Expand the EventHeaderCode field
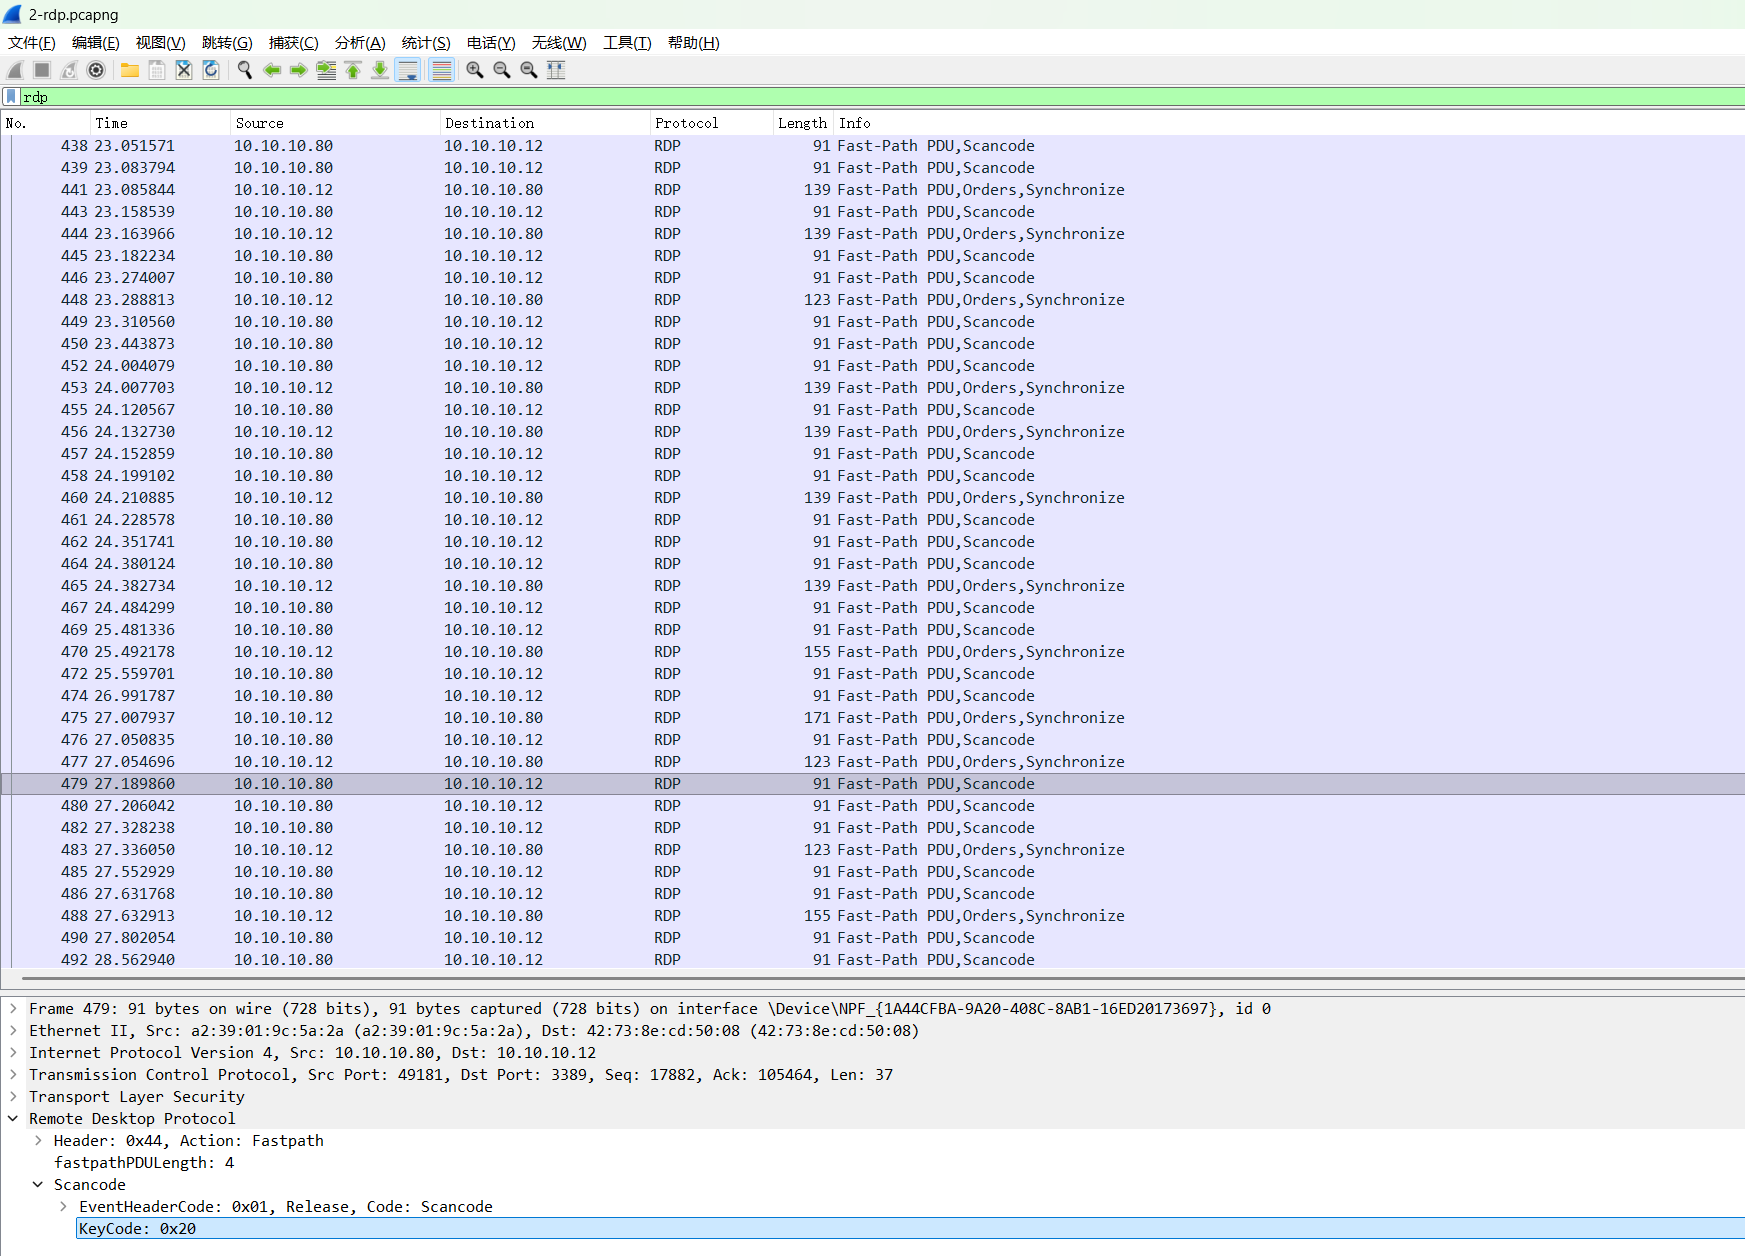This screenshot has height=1256, width=1745. (x=64, y=1207)
